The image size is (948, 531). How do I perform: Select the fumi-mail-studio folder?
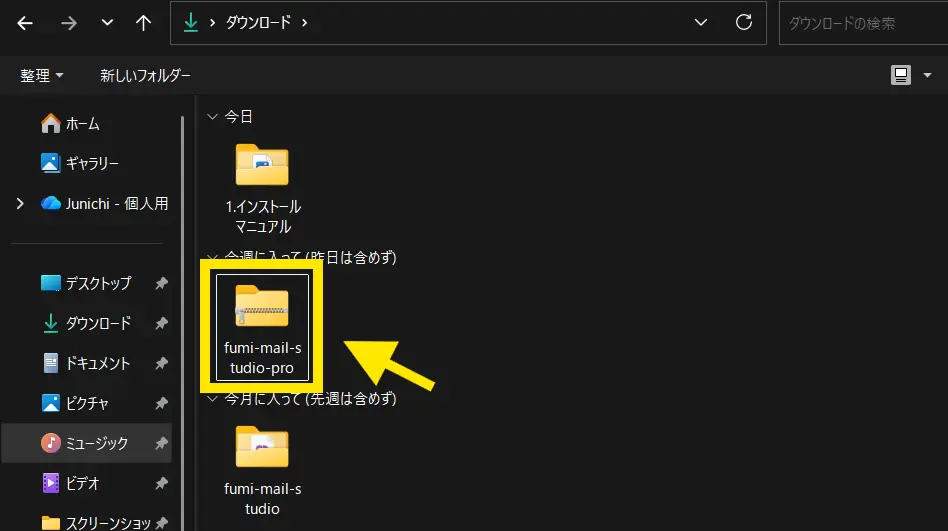click(x=262, y=468)
